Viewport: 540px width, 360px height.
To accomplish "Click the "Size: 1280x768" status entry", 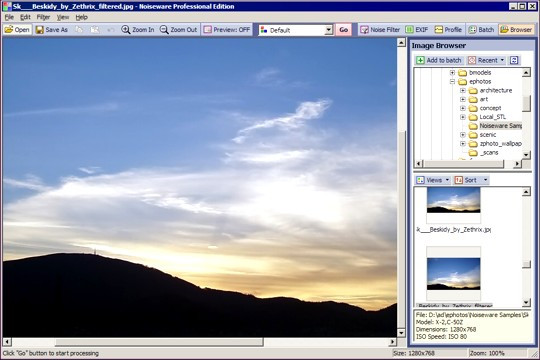I will click(414, 353).
